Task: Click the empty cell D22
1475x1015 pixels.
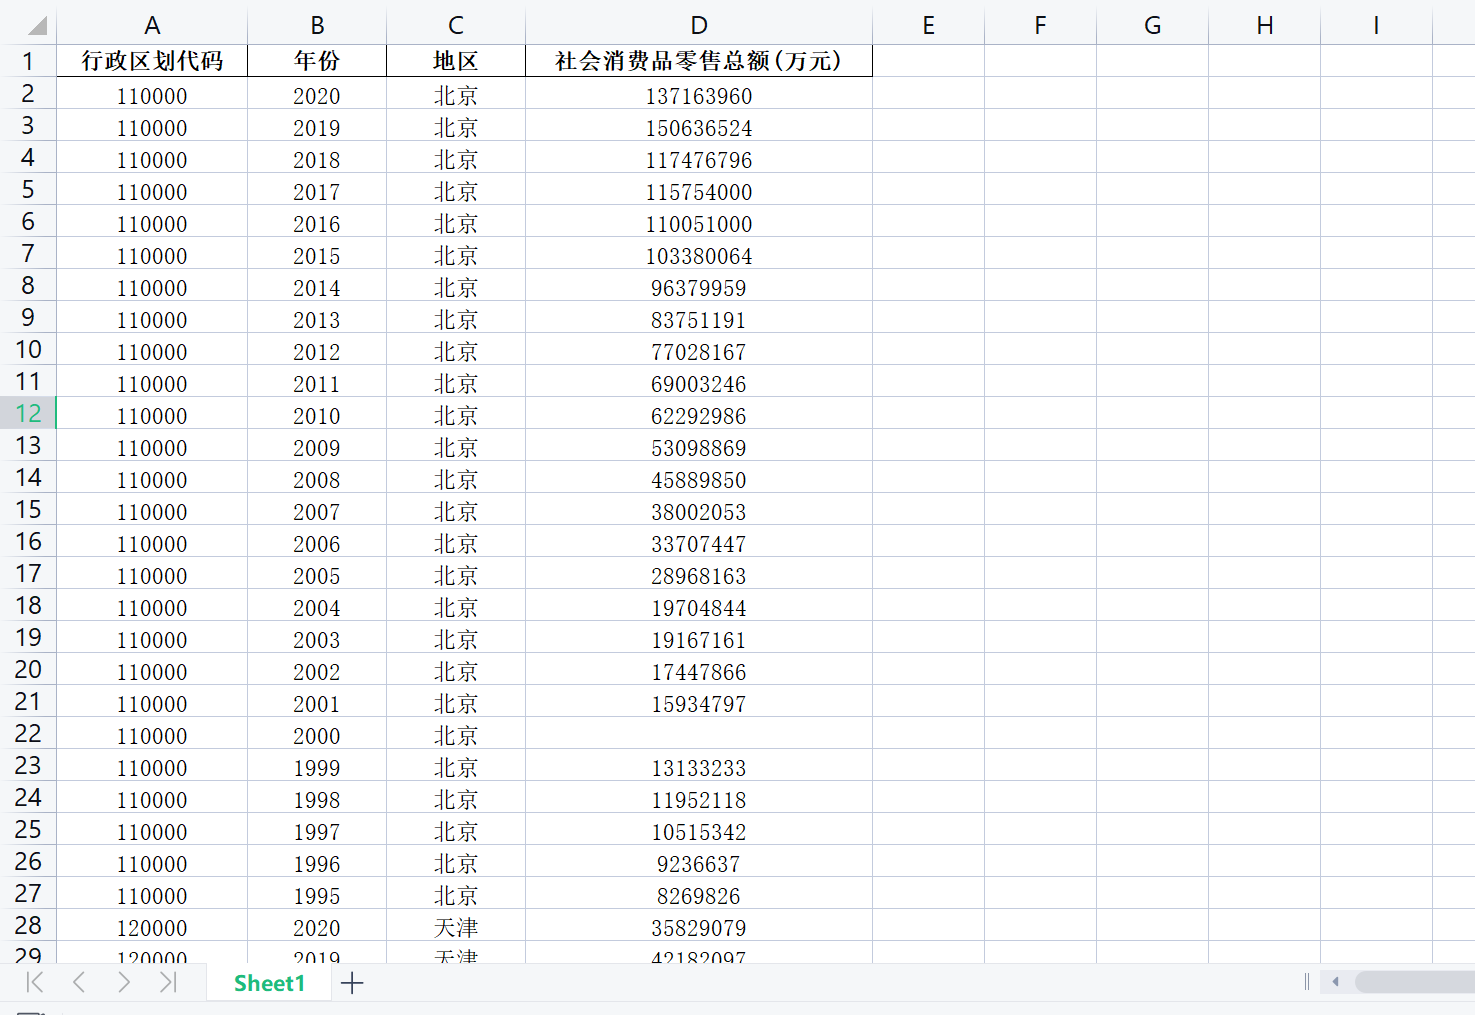Action: click(x=699, y=734)
